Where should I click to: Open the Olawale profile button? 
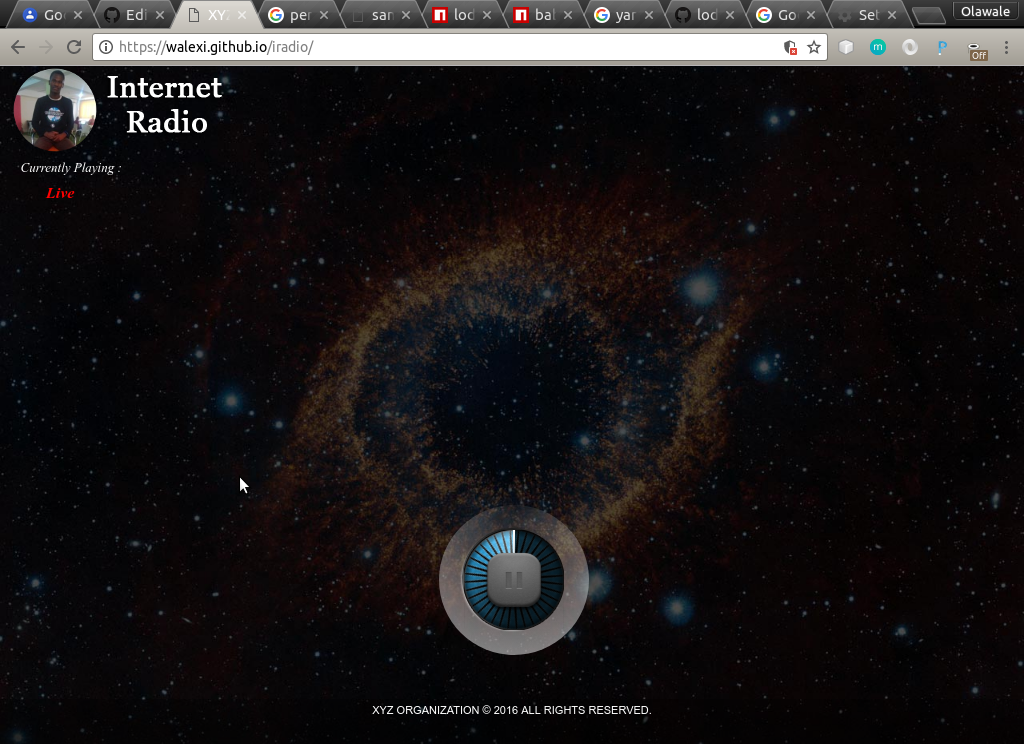pos(985,11)
